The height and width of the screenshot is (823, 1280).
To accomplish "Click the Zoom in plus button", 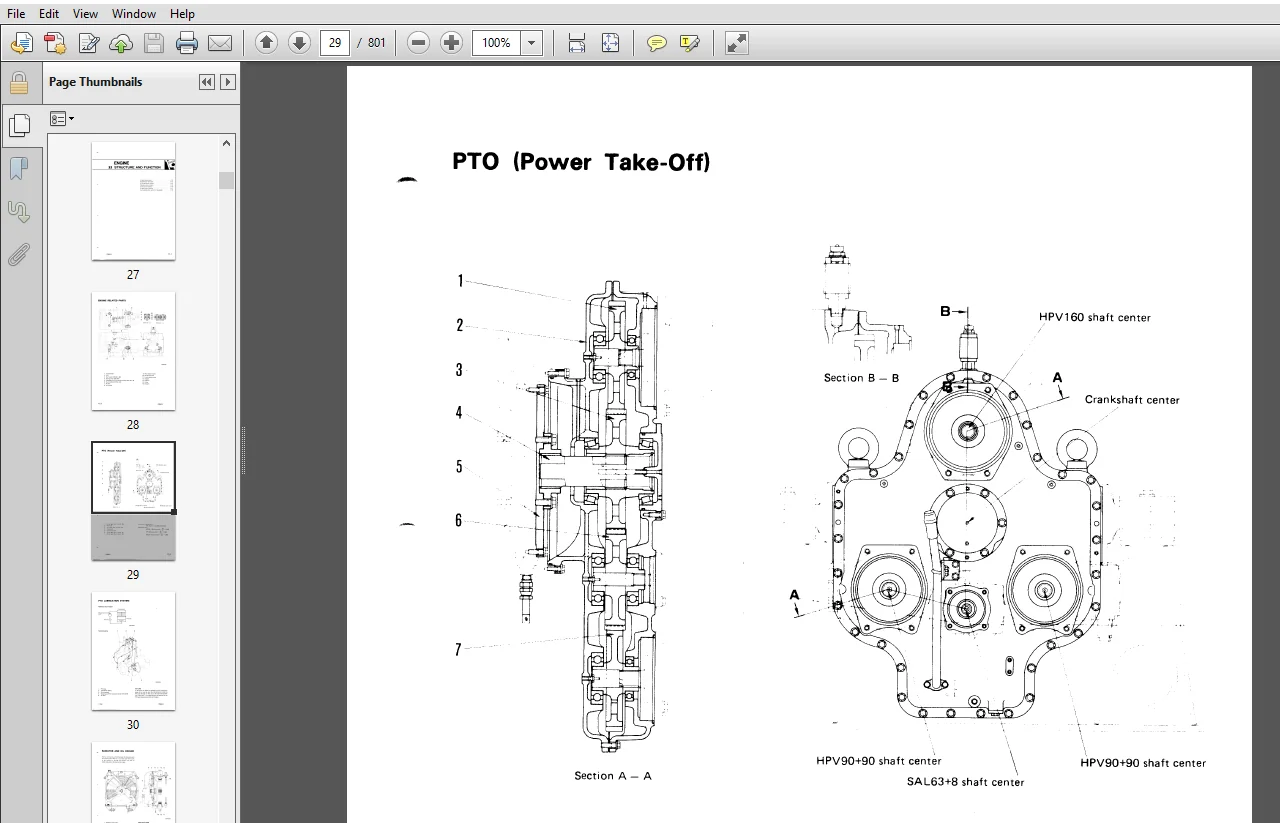I will (x=452, y=42).
